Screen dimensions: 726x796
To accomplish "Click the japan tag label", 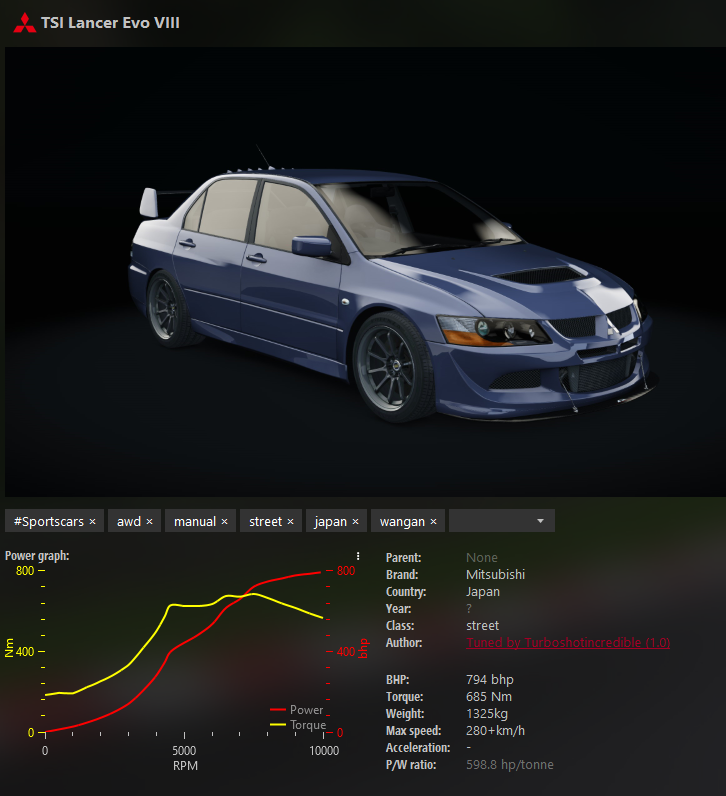I will (331, 522).
